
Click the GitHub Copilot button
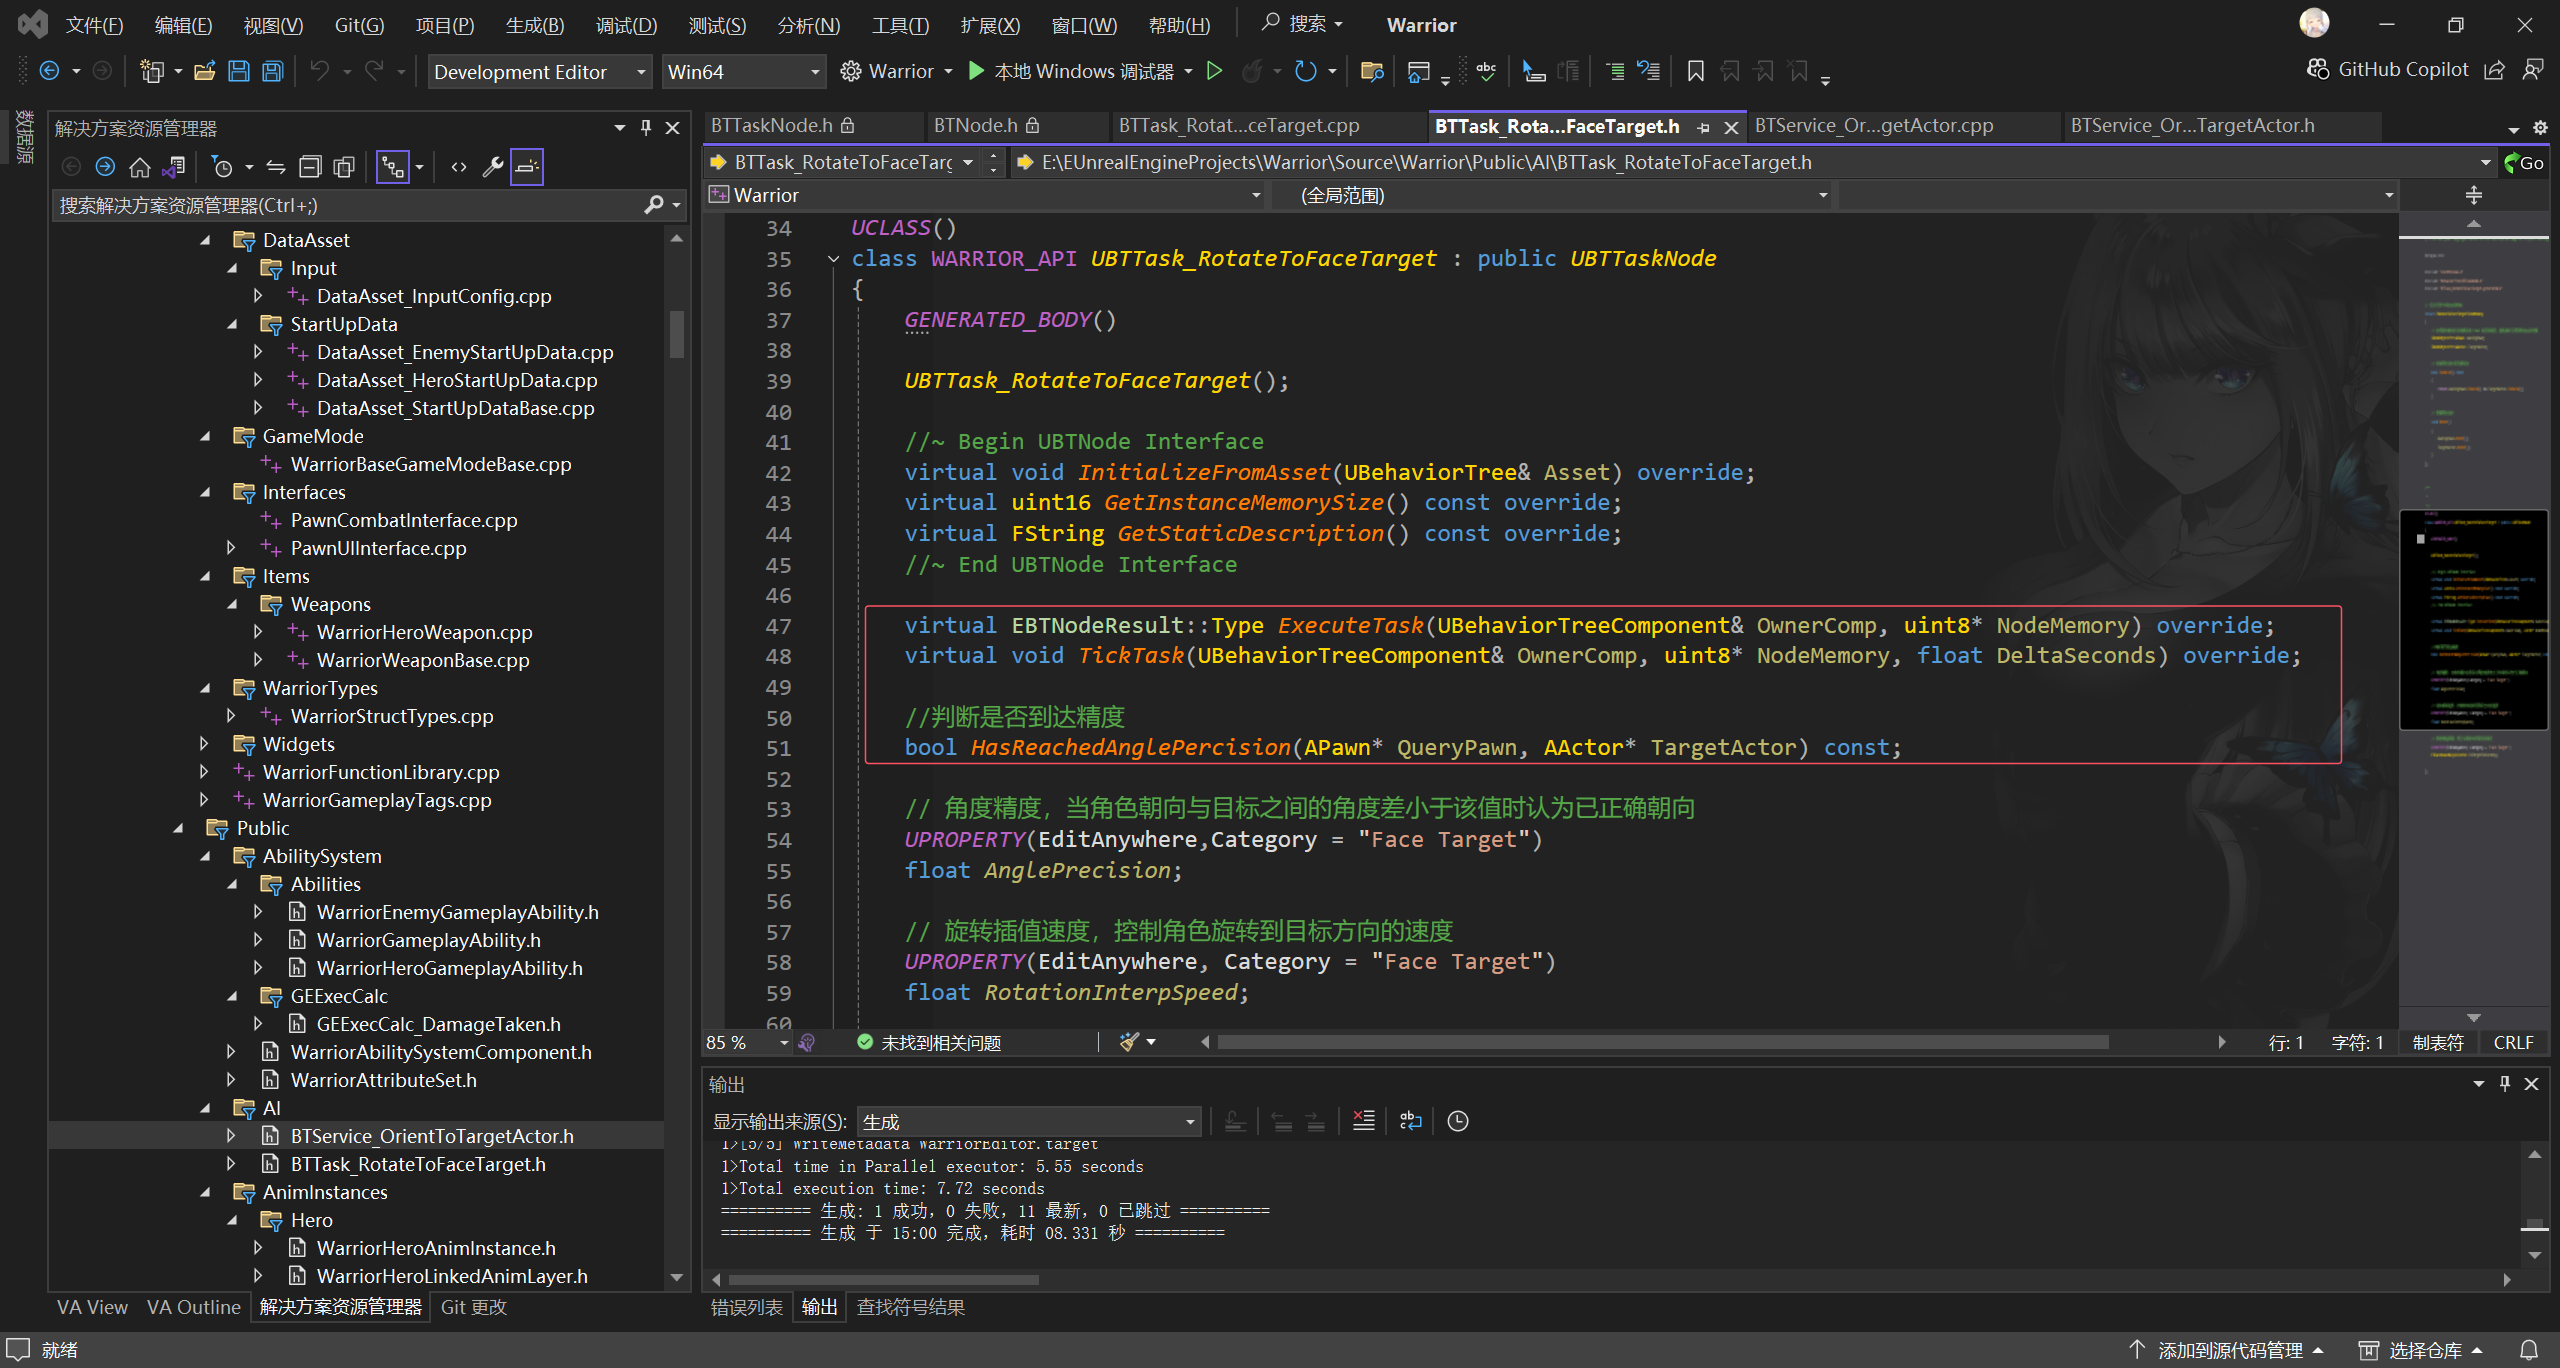point(2388,69)
